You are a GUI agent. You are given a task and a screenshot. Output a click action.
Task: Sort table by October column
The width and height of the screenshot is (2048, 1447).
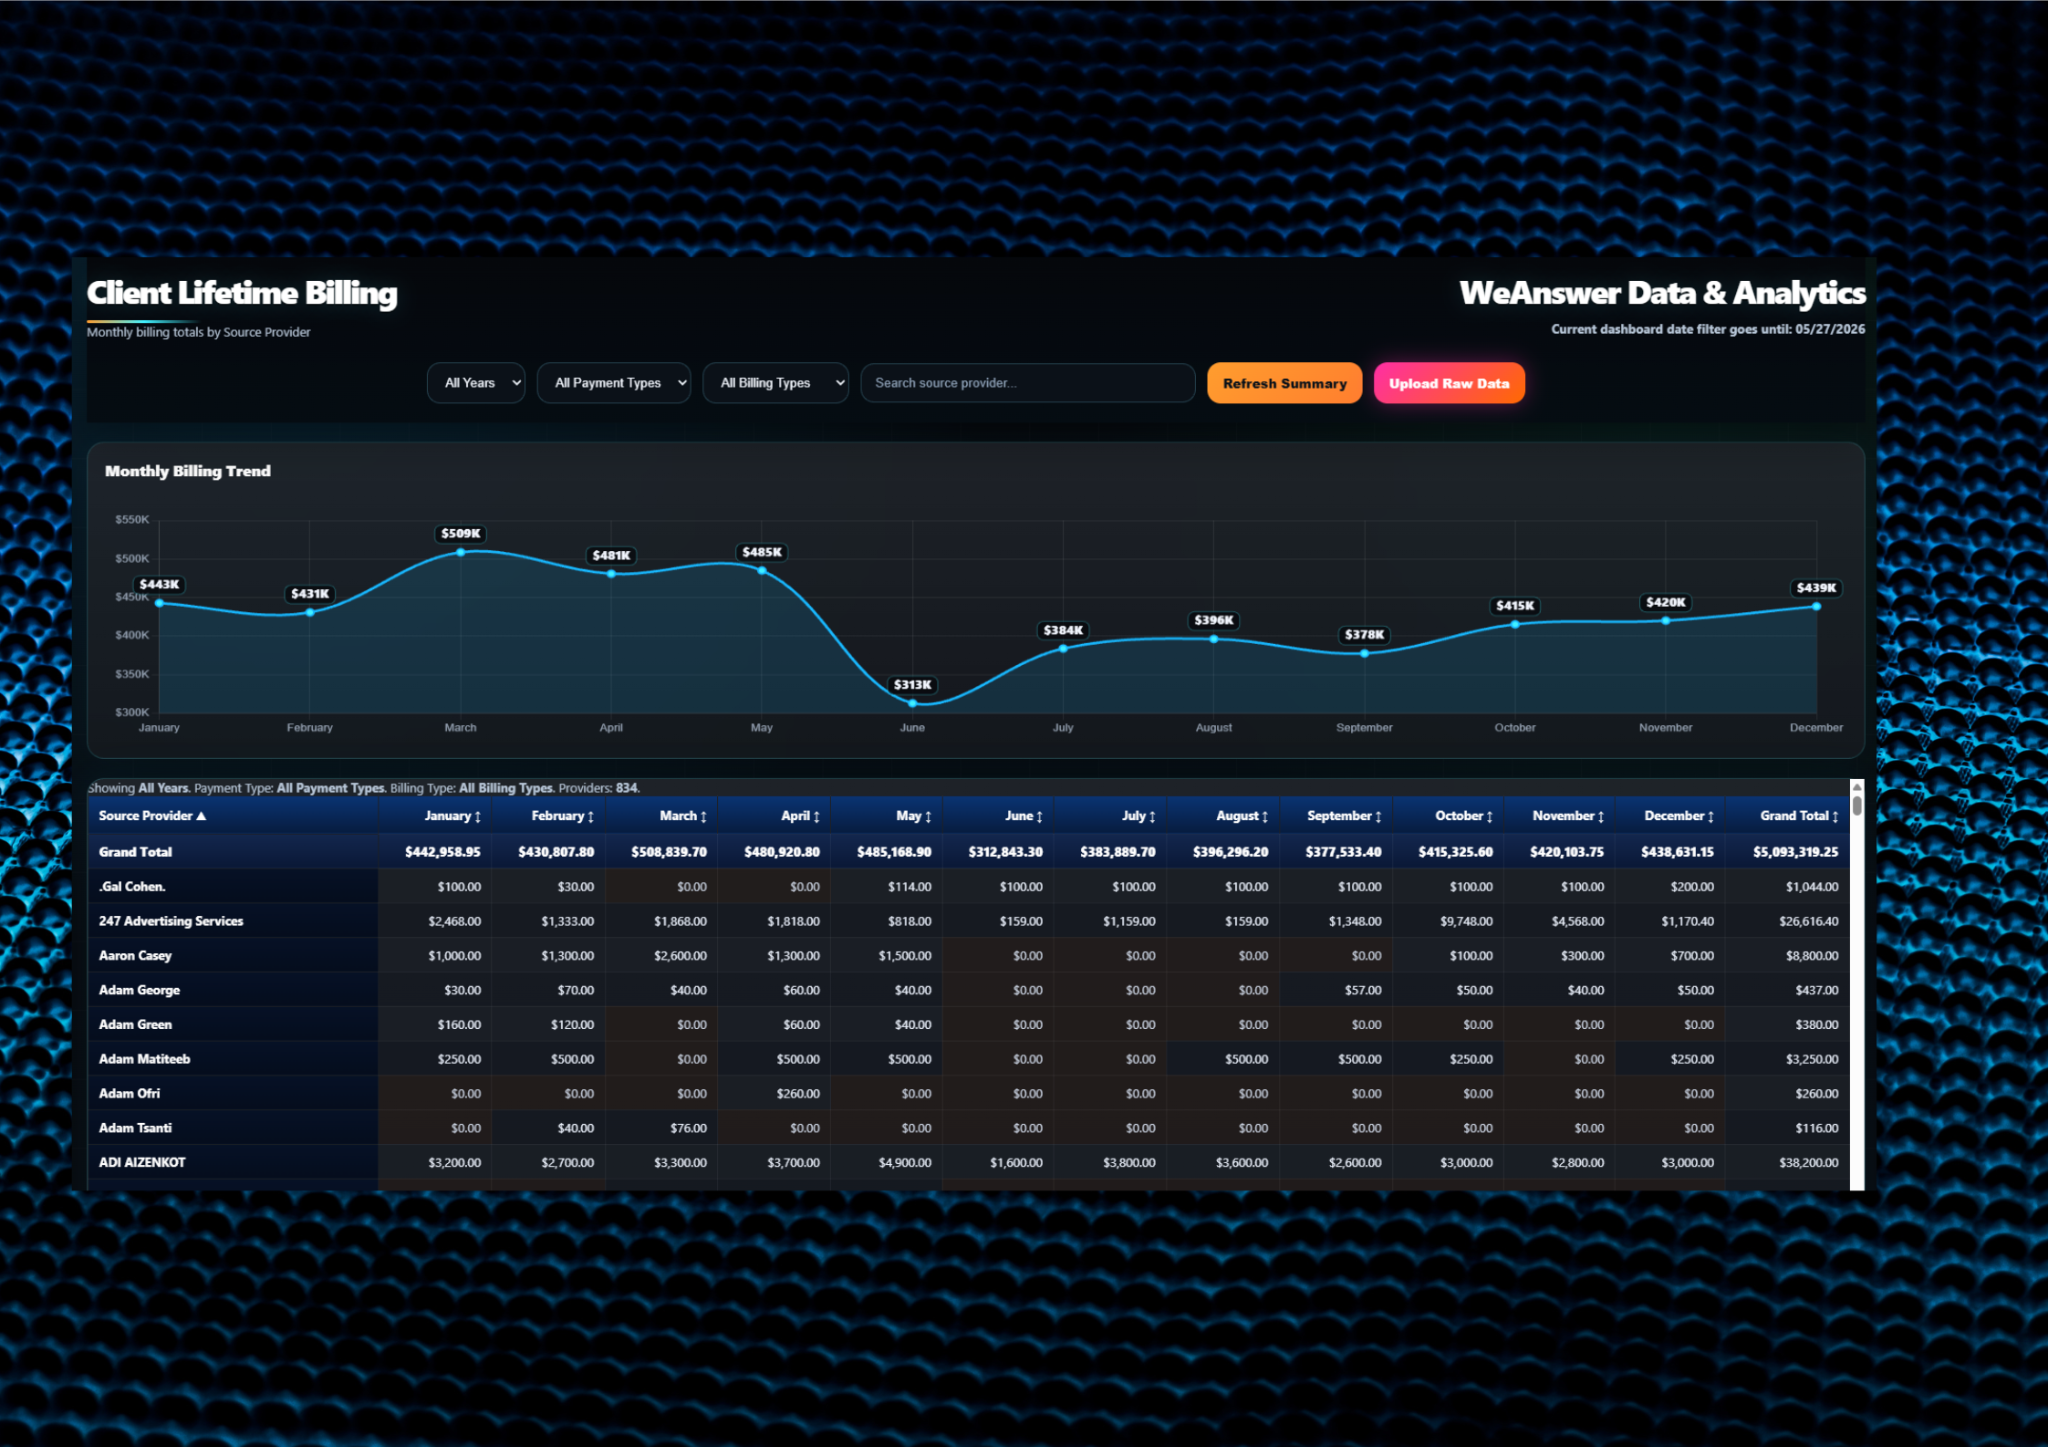(x=1464, y=816)
